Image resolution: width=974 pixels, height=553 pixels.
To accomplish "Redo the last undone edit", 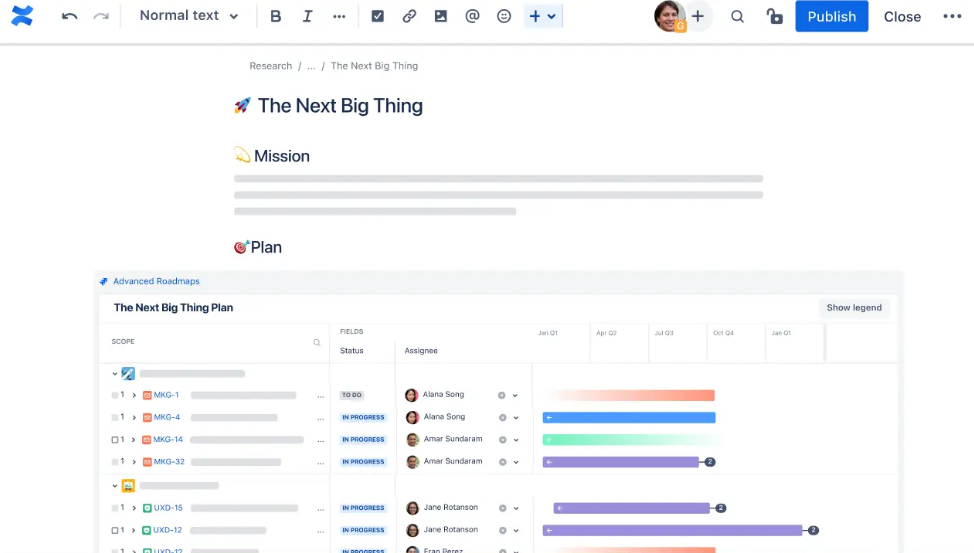I will [x=100, y=16].
